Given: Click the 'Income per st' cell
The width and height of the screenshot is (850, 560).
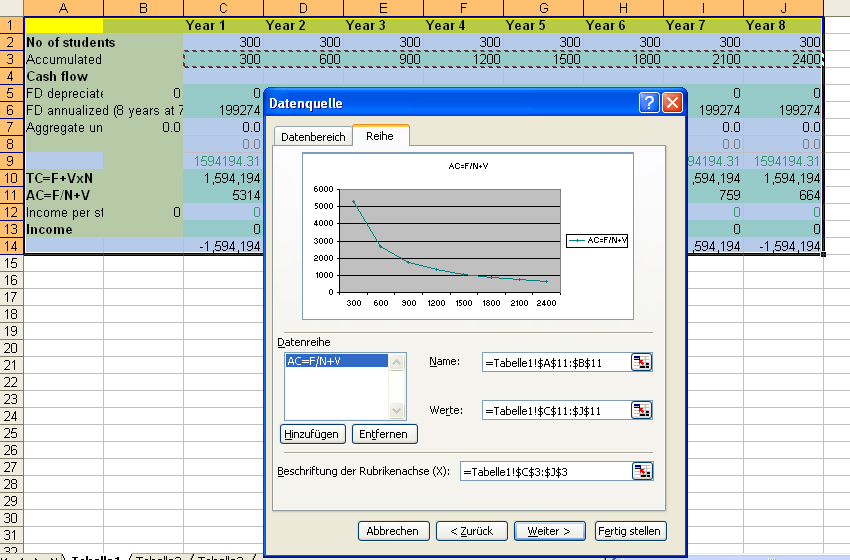Looking at the screenshot, I should (63, 213).
